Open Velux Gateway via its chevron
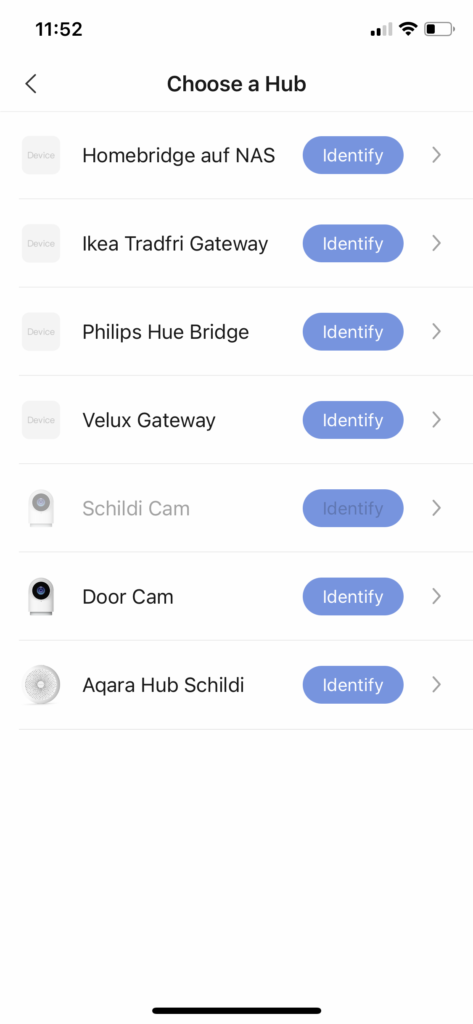 [x=437, y=420]
